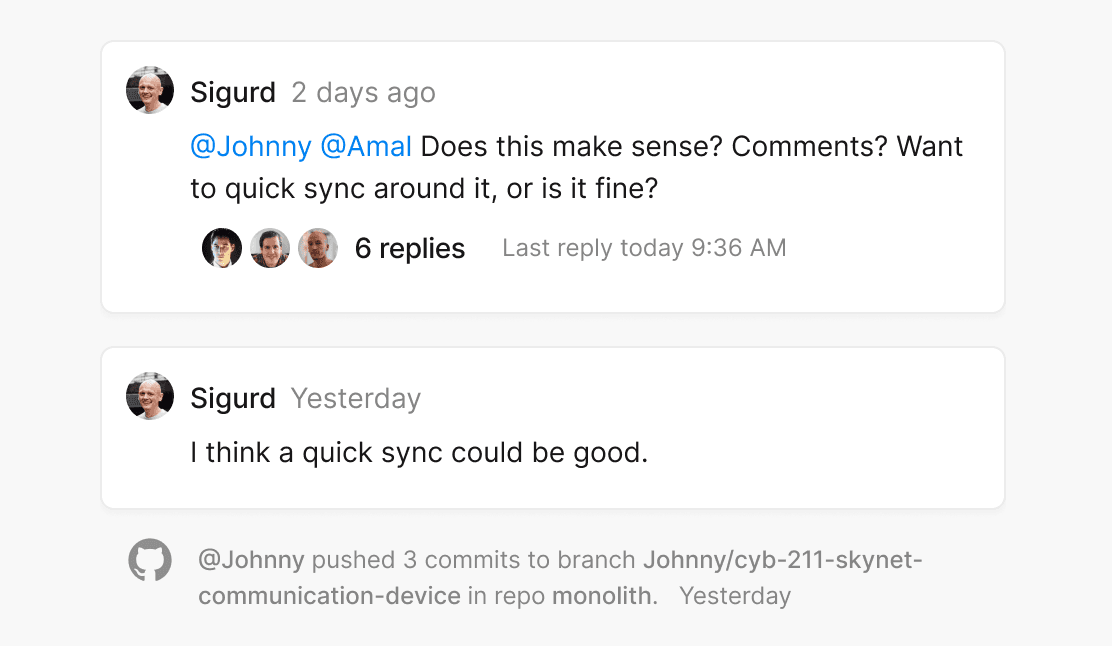Click the 'I think a quick sync' comment text
Screen dimensions: 1112x646
pos(419,453)
